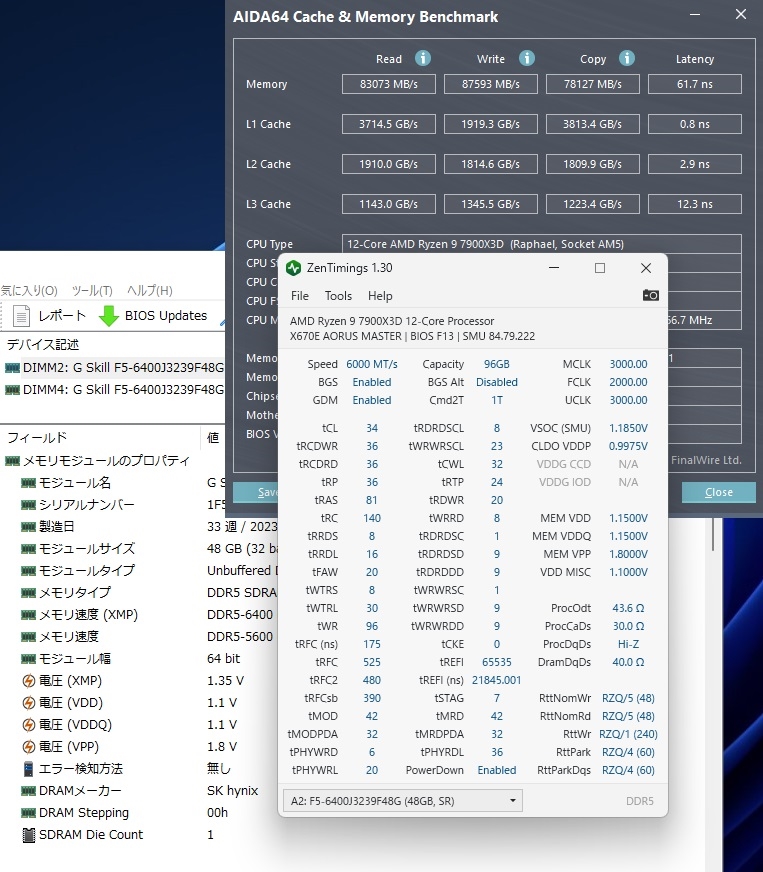
Task: Click the BIOS Updates toolbar button
Action: [x=153, y=315]
